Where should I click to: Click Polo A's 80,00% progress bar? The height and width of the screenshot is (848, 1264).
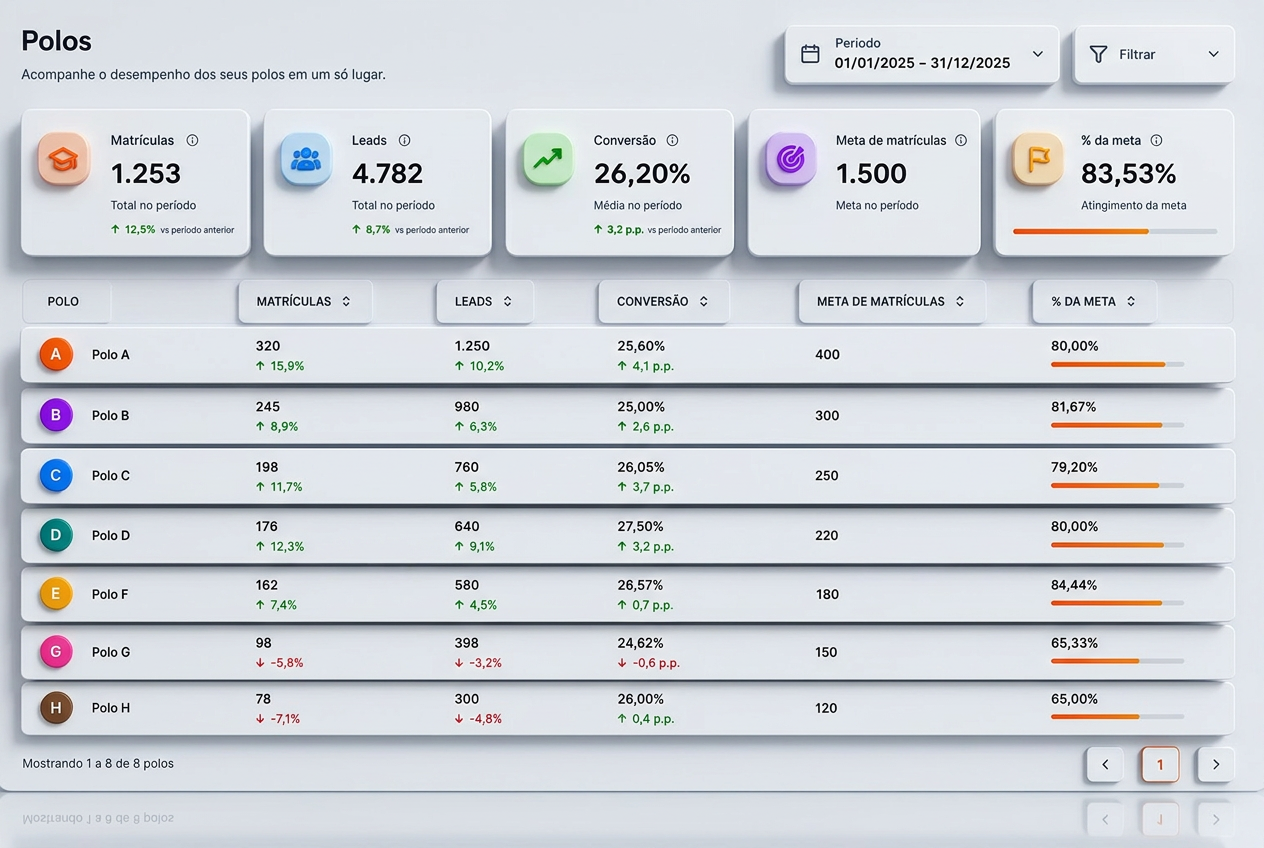1117,364
